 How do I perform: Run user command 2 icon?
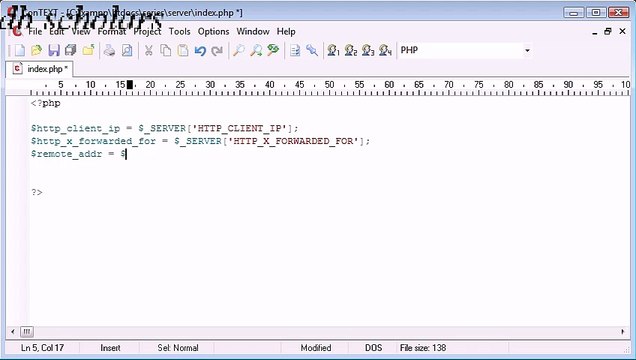[x=350, y=50]
